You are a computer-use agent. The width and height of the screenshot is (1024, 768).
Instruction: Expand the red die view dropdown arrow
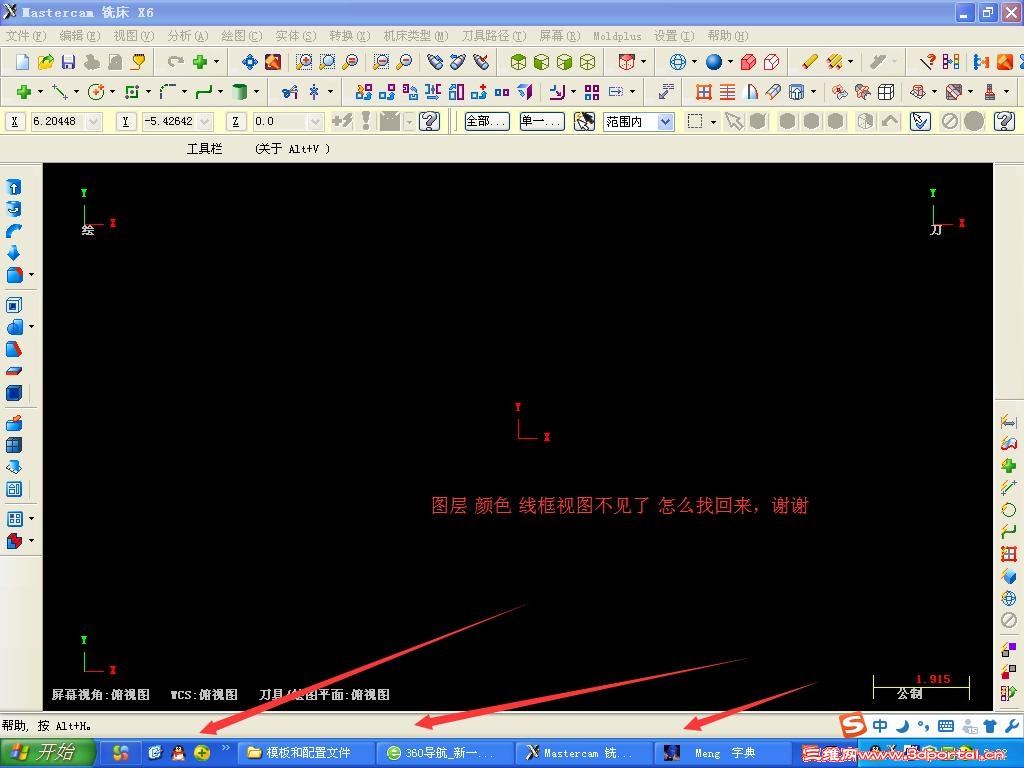(x=643, y=62)
